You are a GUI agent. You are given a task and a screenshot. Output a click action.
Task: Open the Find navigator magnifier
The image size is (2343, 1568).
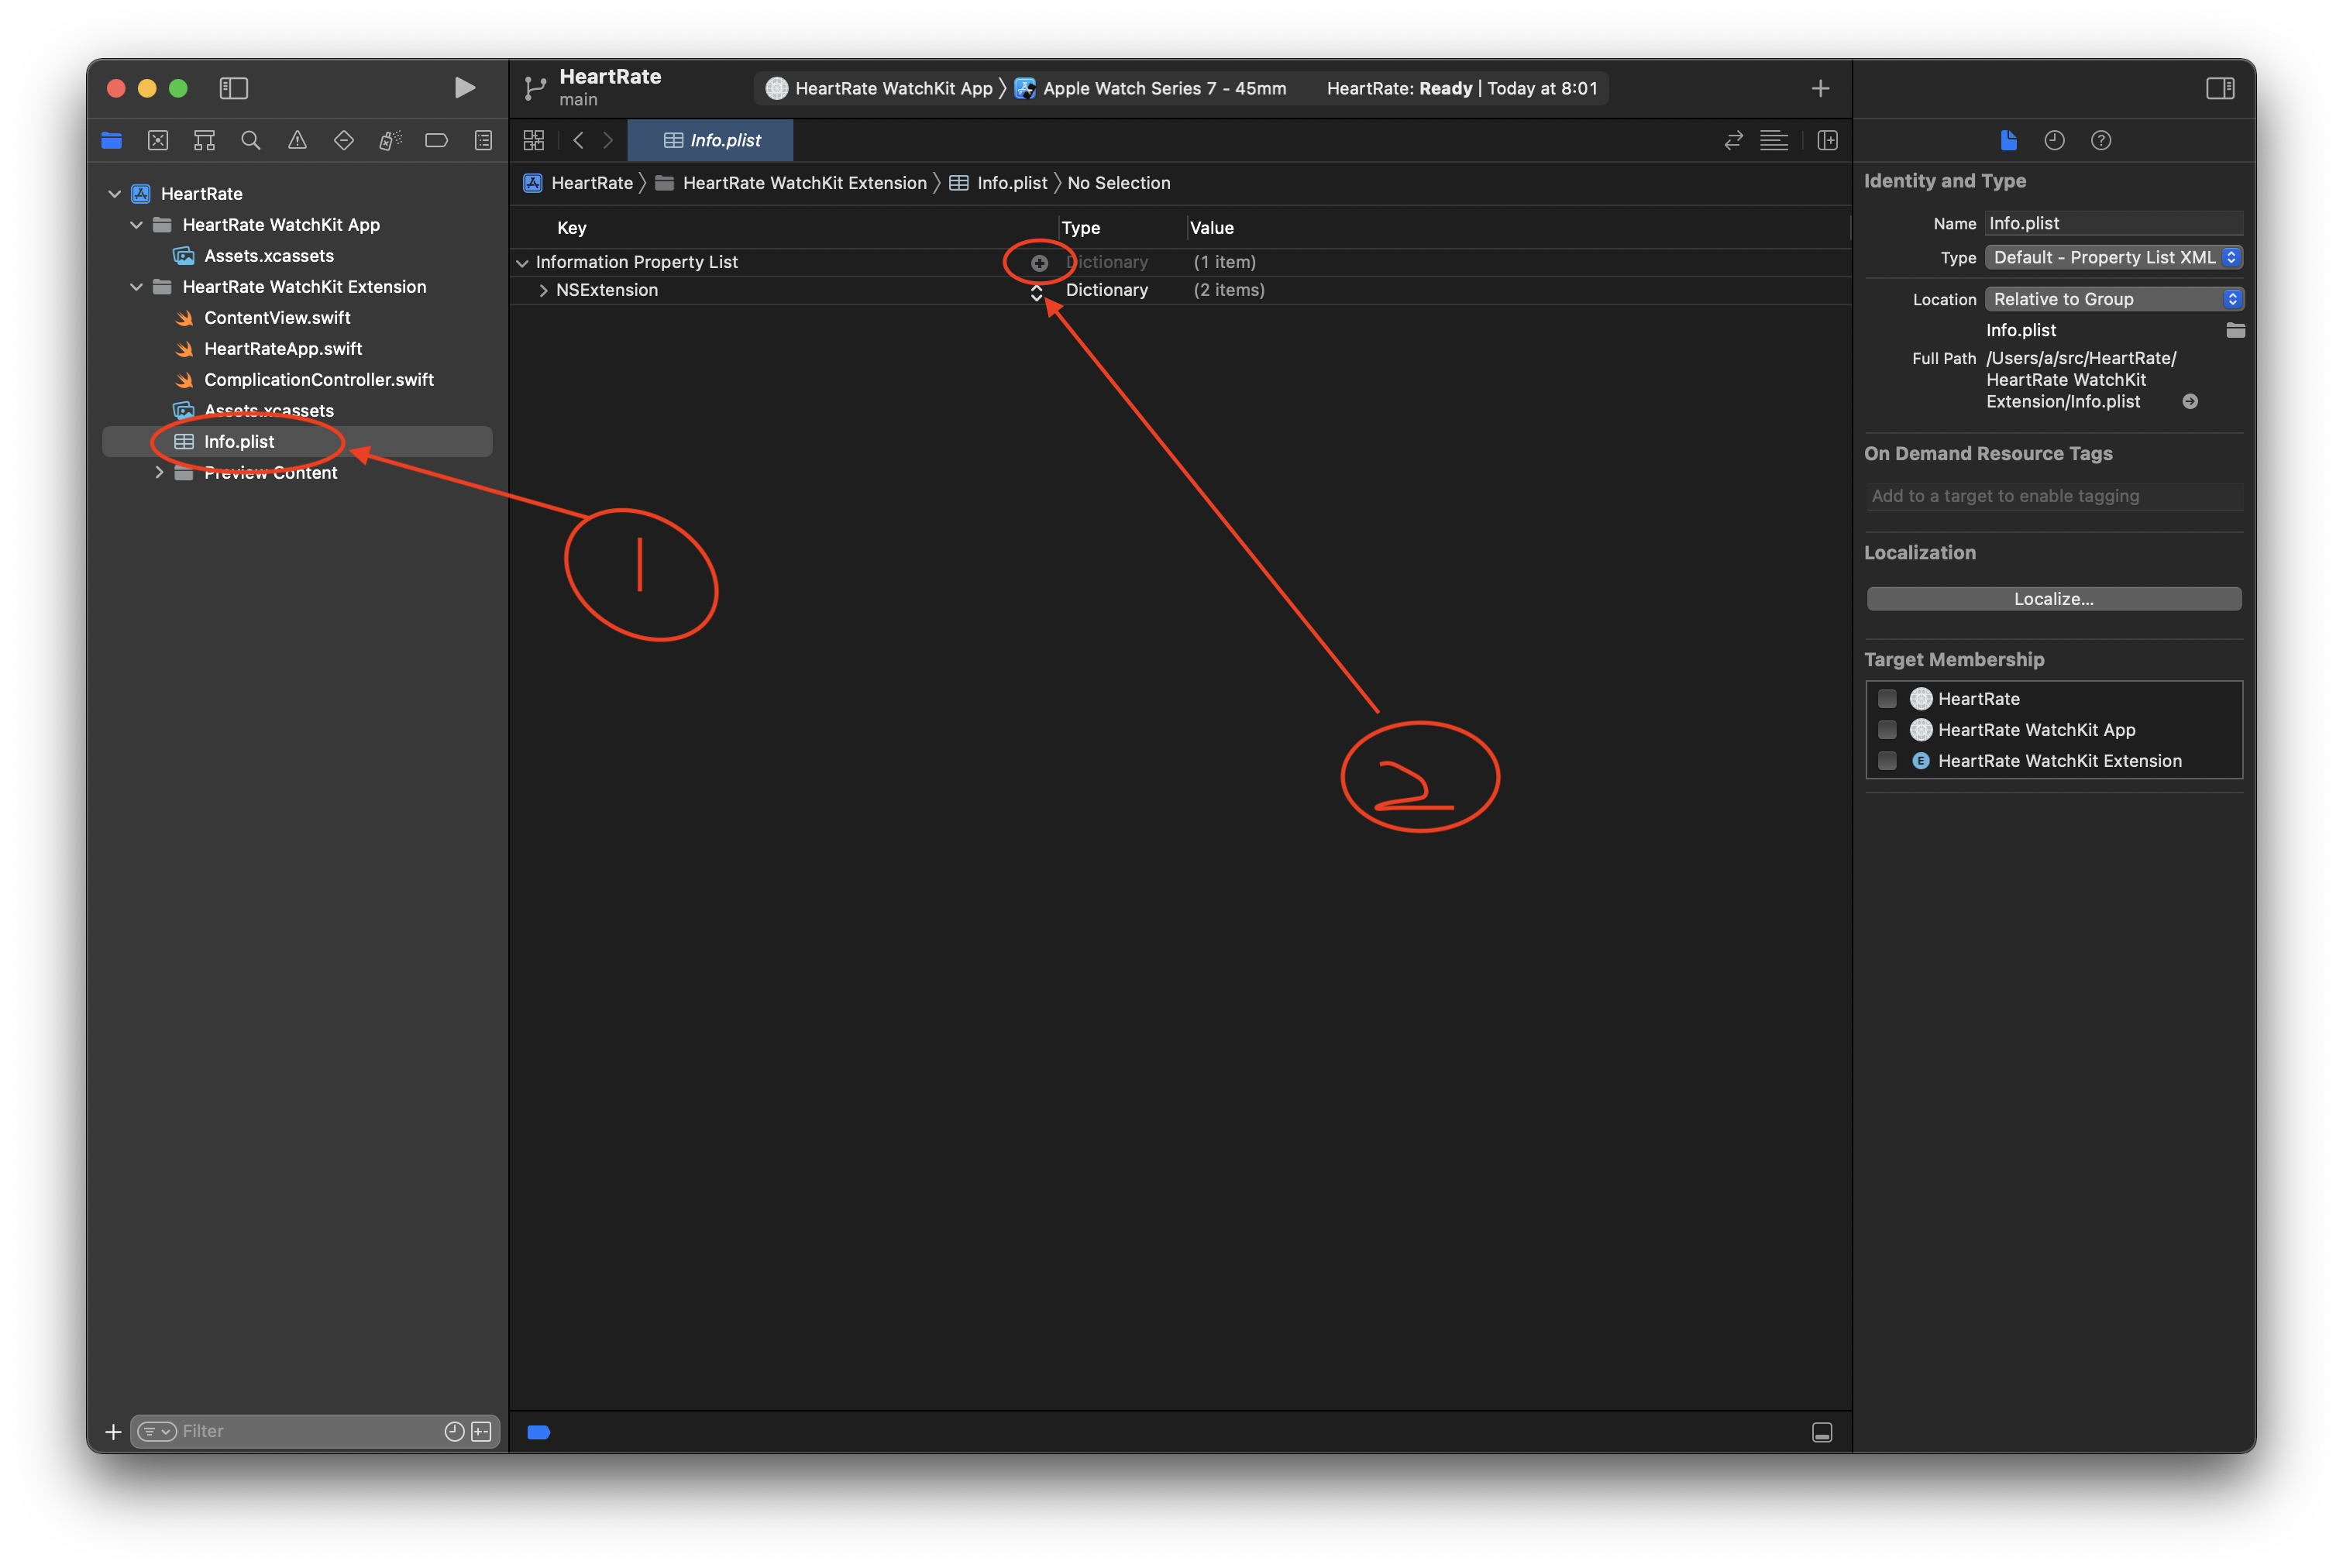[x=251, y=141]
